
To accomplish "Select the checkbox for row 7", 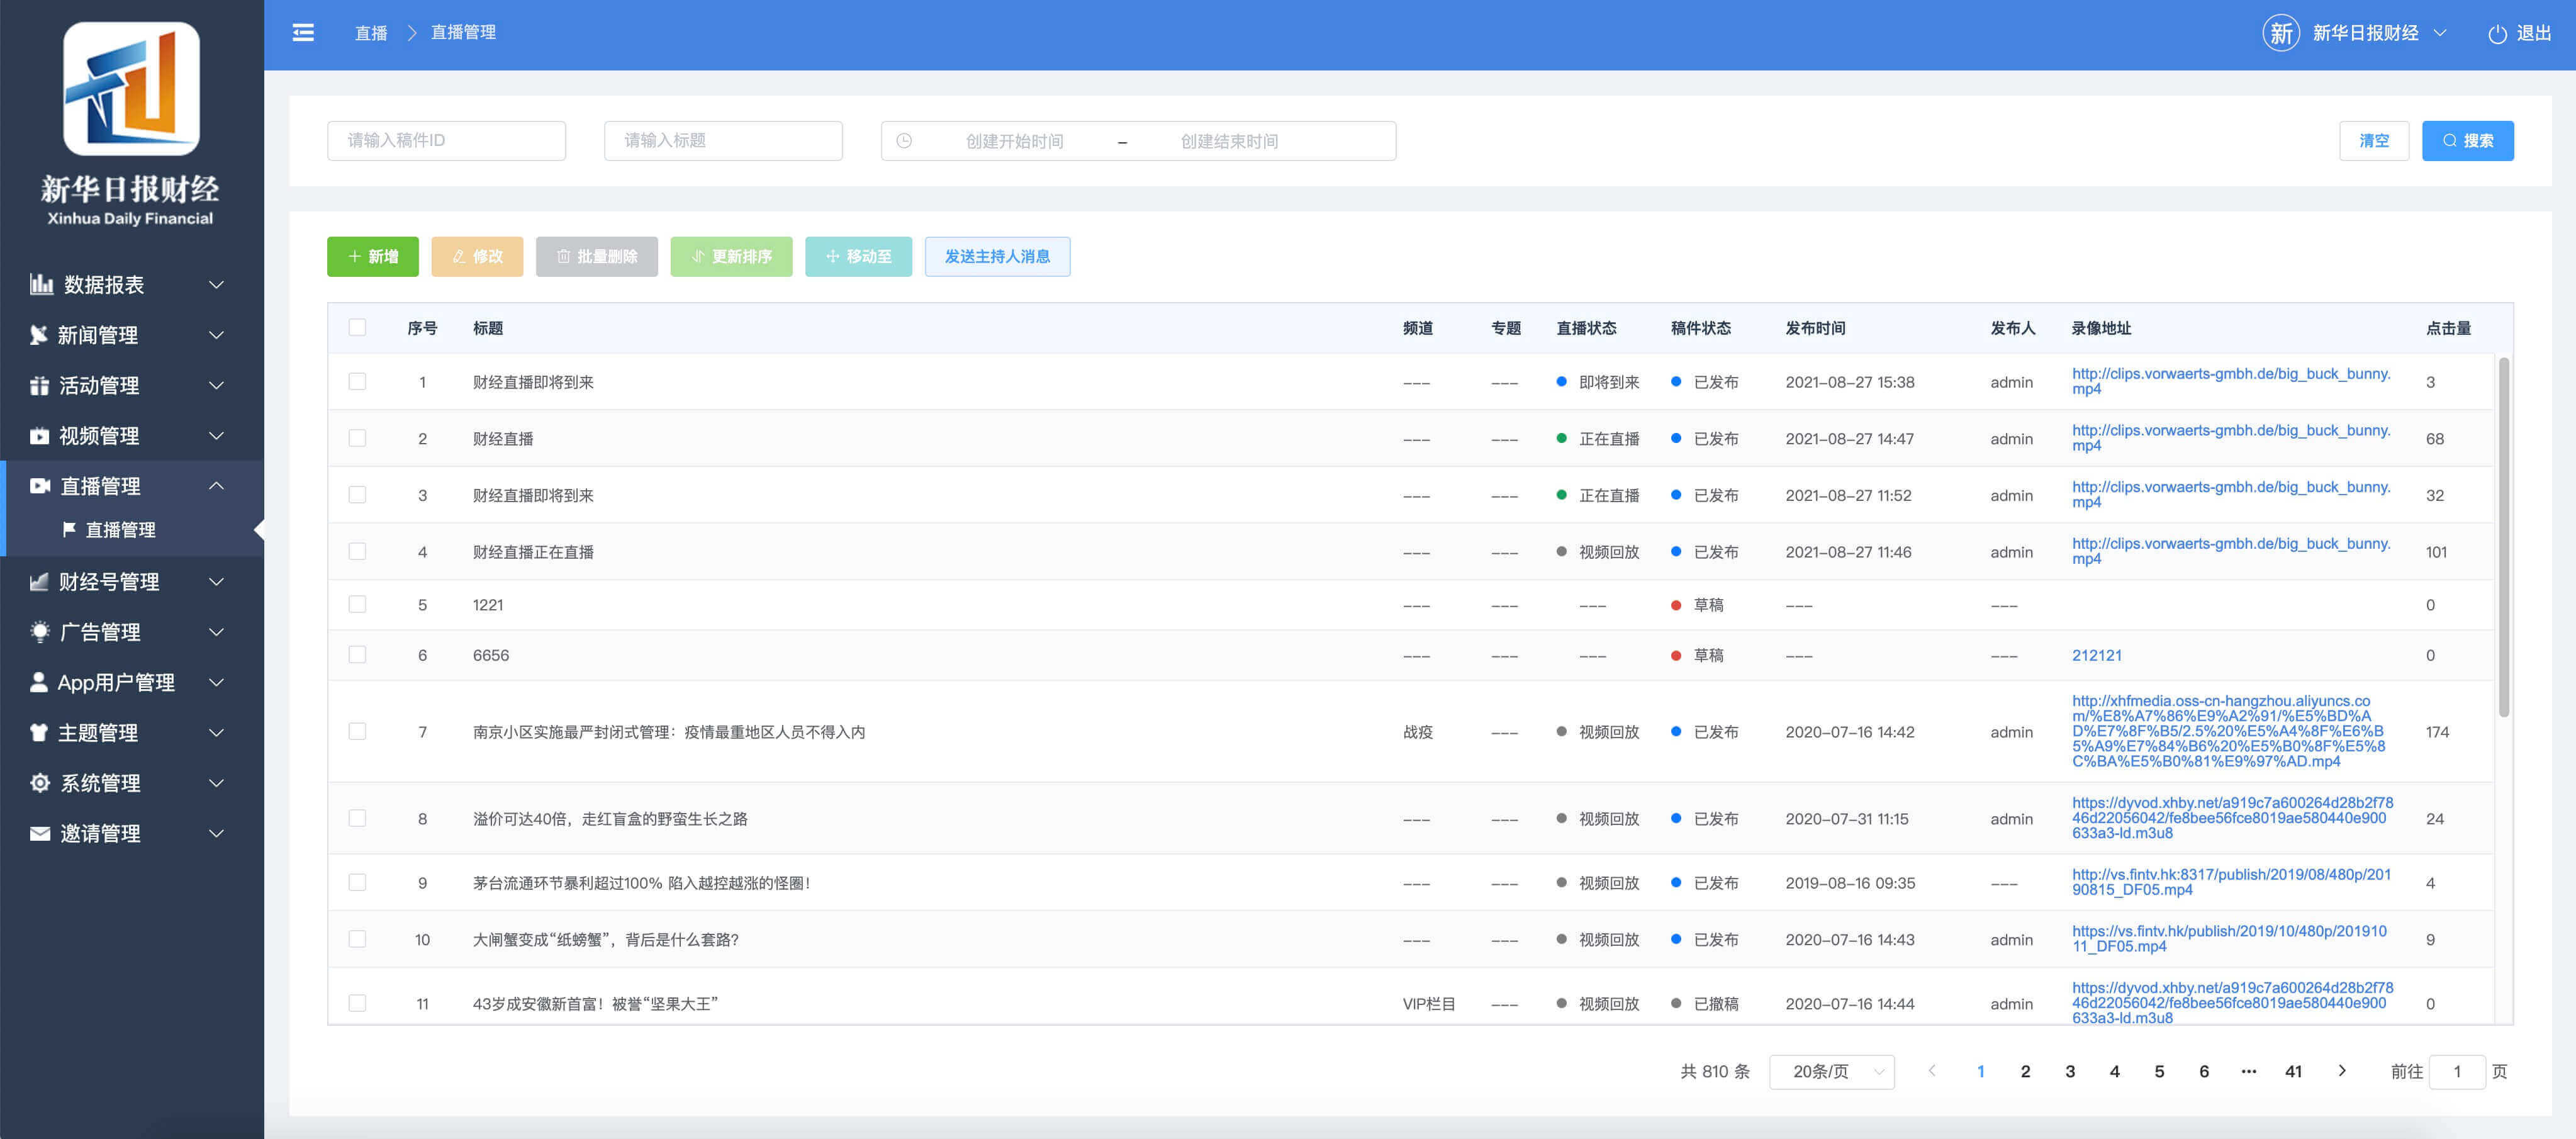I will tap(357, 731).
